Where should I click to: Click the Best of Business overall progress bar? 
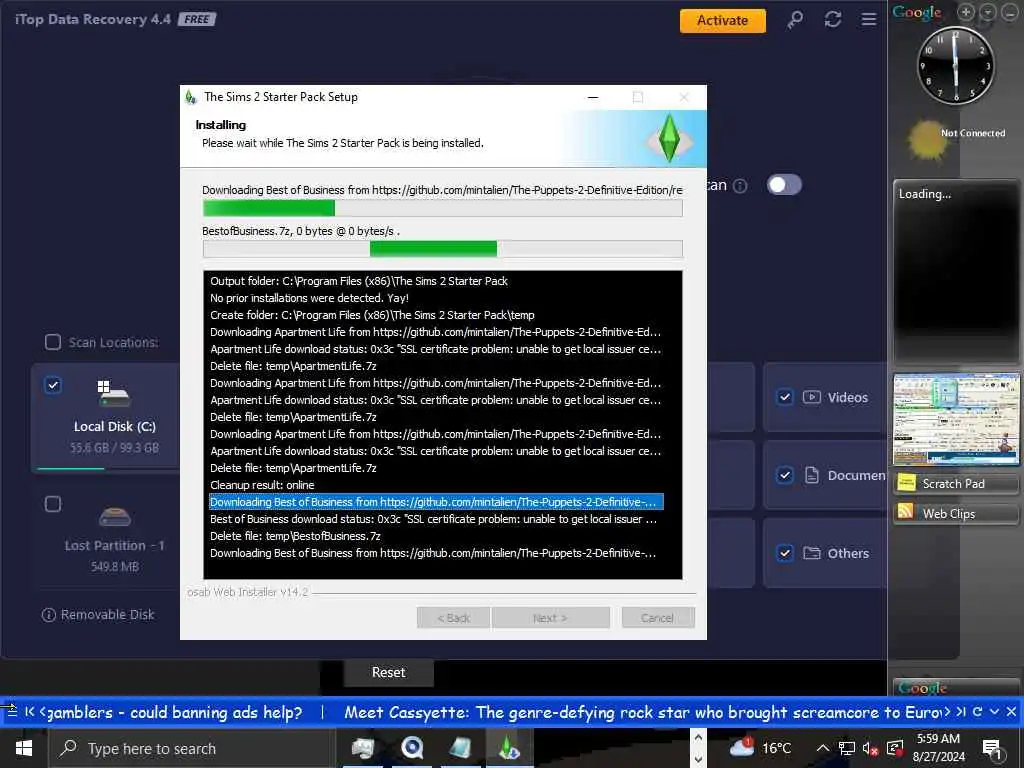(x=443, y=208)
